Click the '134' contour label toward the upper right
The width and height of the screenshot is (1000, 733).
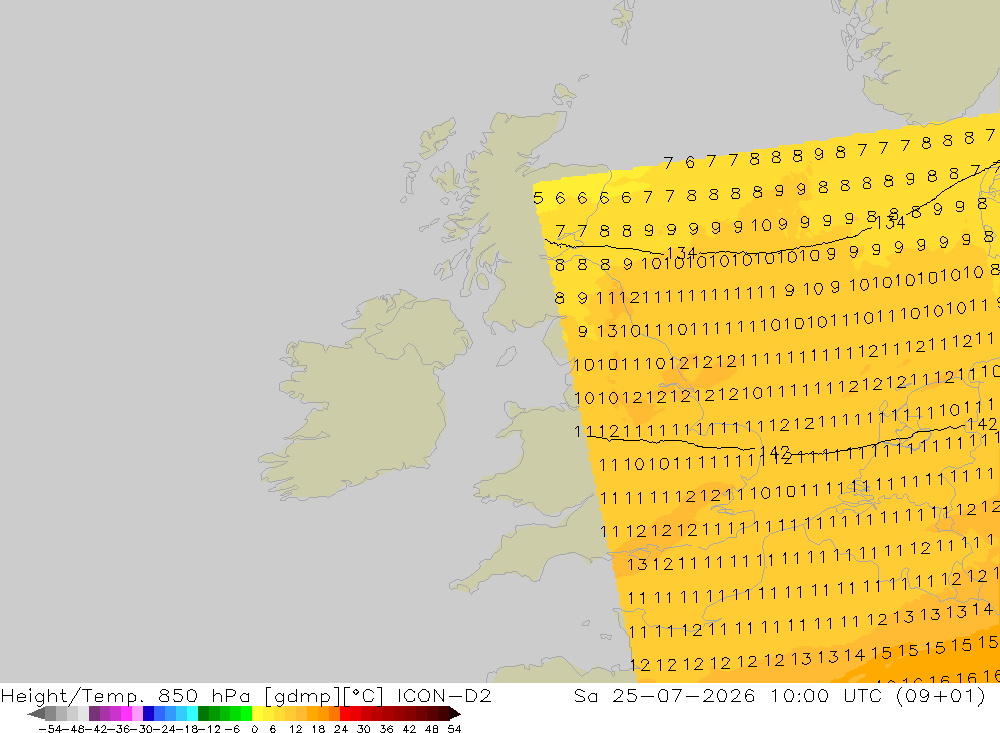point(890,223)
